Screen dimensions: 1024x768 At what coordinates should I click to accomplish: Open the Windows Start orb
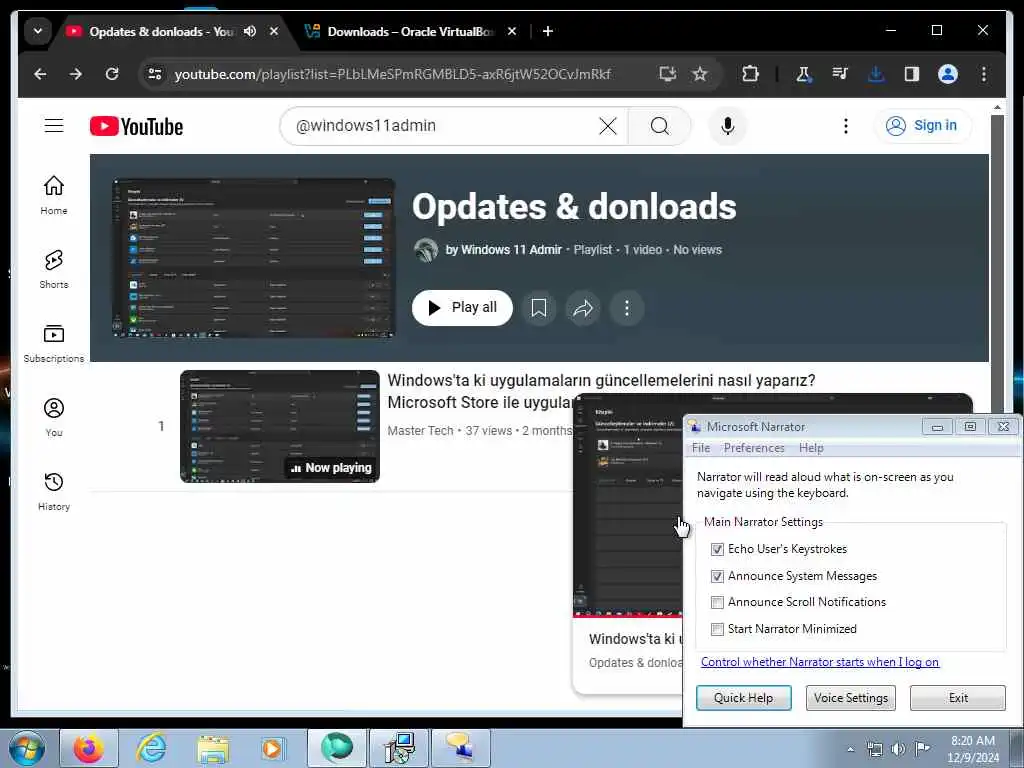point(27,748)
